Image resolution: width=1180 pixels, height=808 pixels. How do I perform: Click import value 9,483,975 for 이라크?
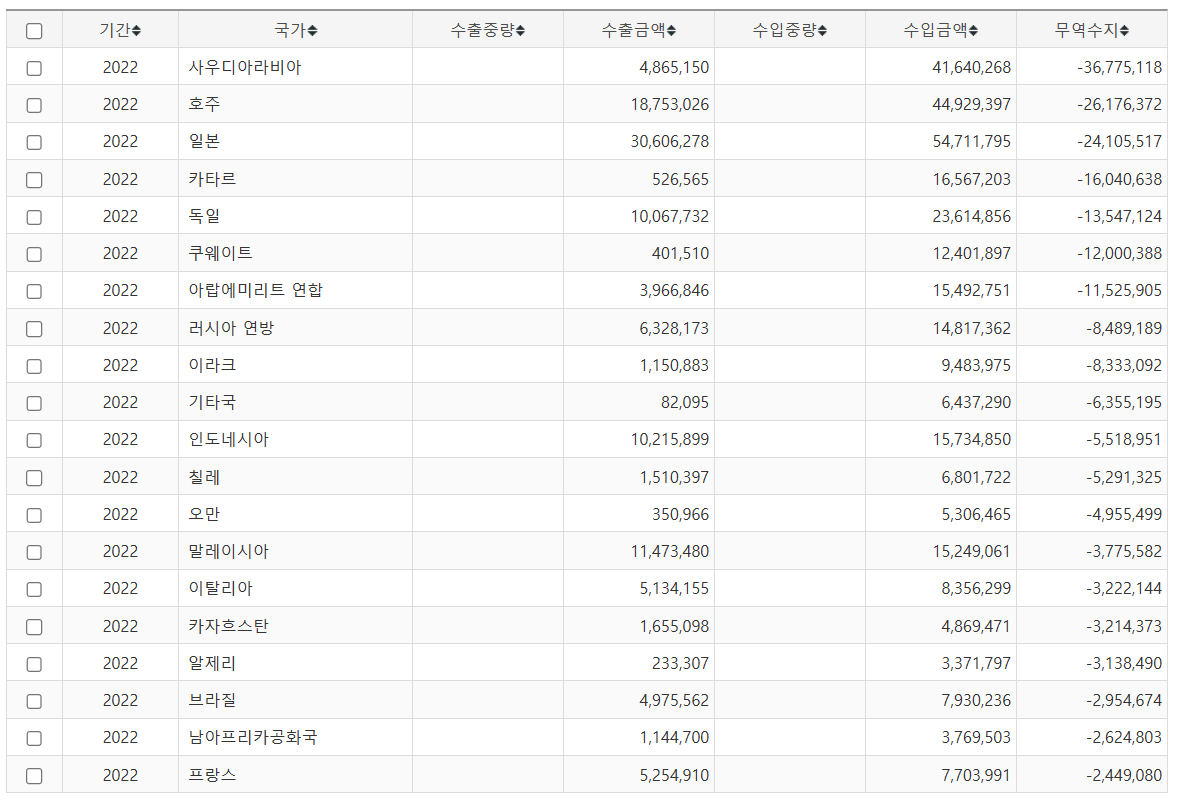tap(976, 365)
